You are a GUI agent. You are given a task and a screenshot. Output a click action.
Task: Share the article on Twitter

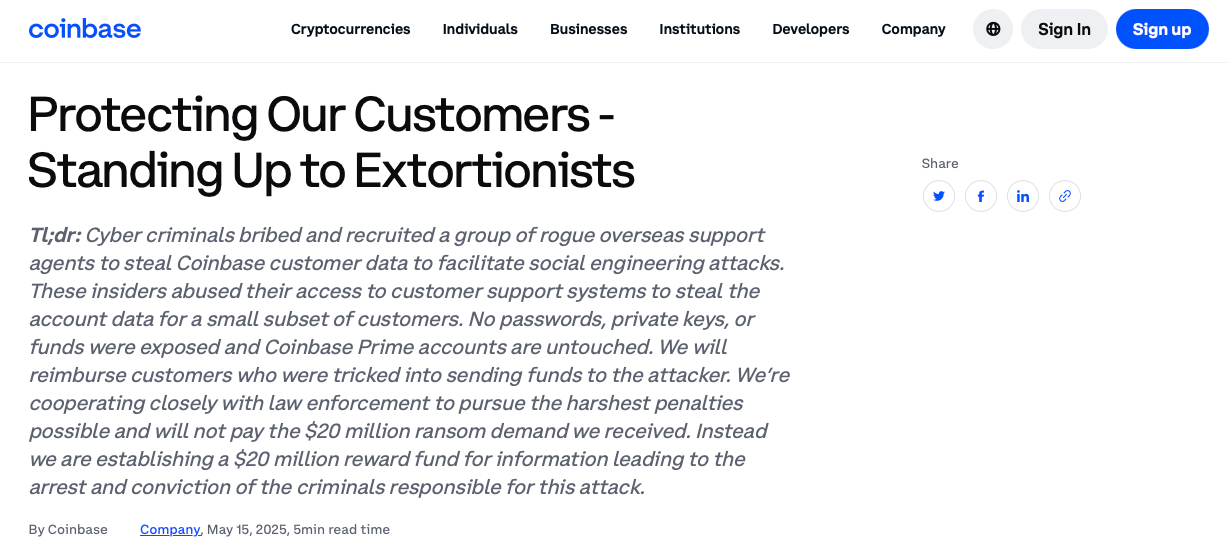pos(939,196)
